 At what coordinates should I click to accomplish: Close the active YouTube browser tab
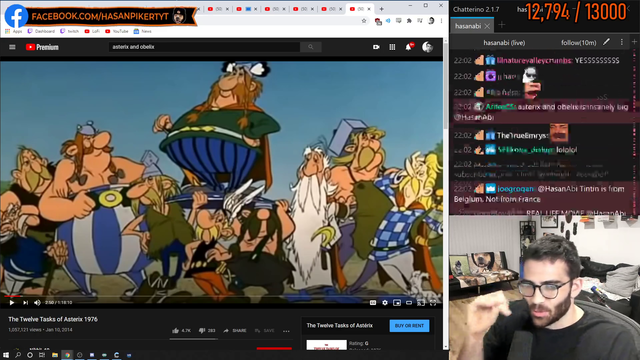[x=369, y=9]
